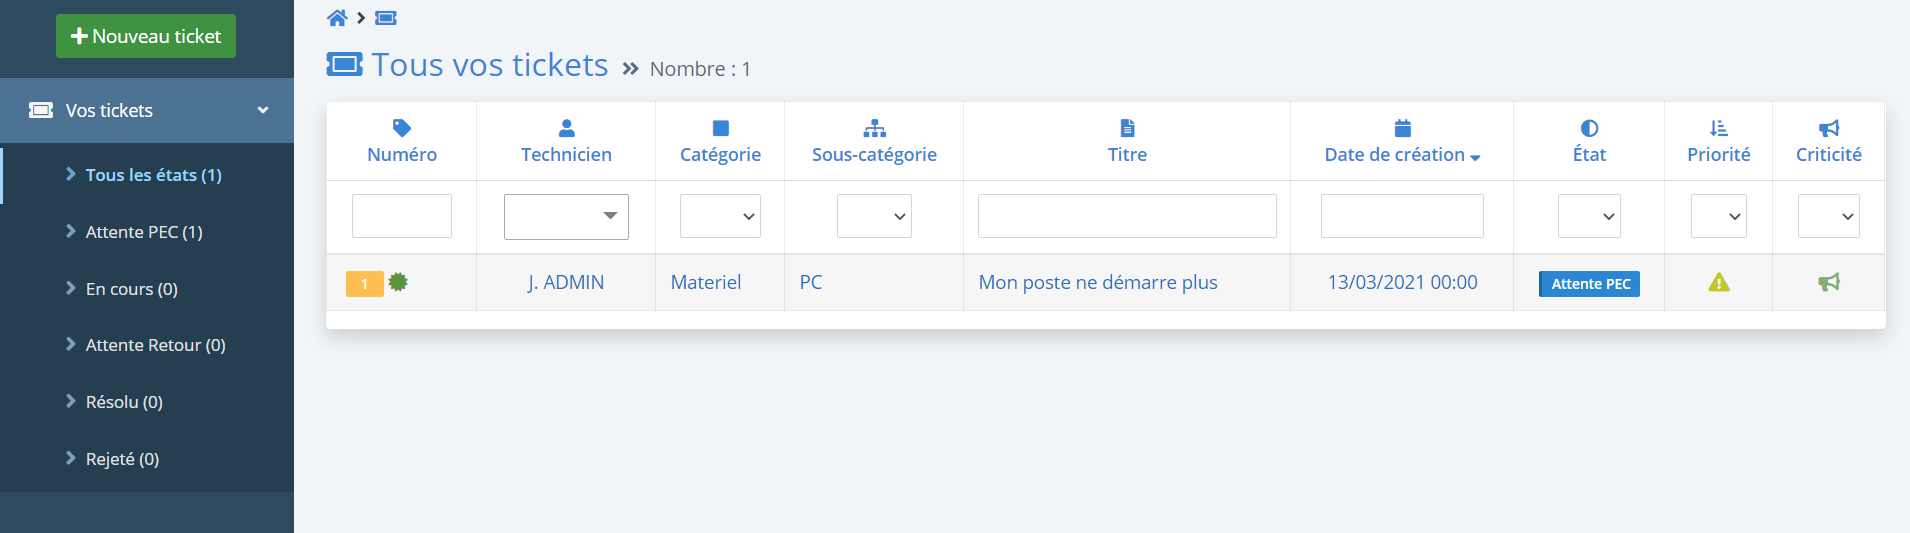
Task: Open the Sous-catégorie filter dropdown
Action: click(874, 216)
